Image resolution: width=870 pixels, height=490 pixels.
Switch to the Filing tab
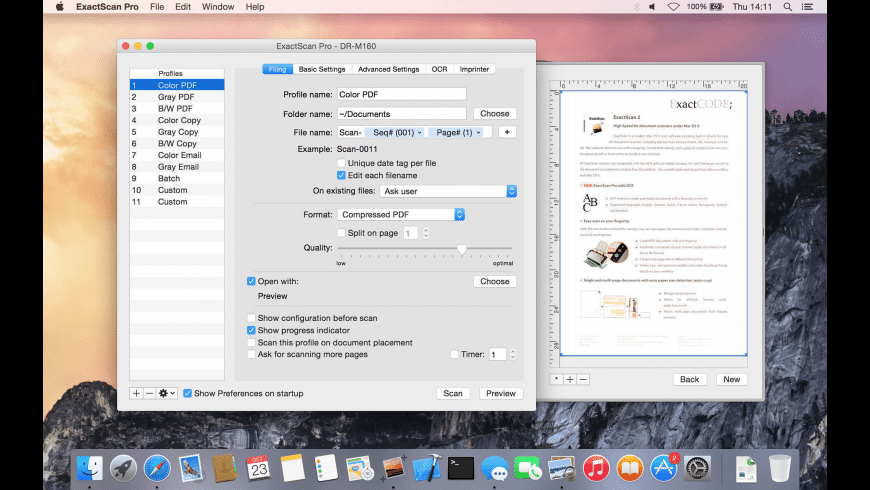(x=277, y=69)
